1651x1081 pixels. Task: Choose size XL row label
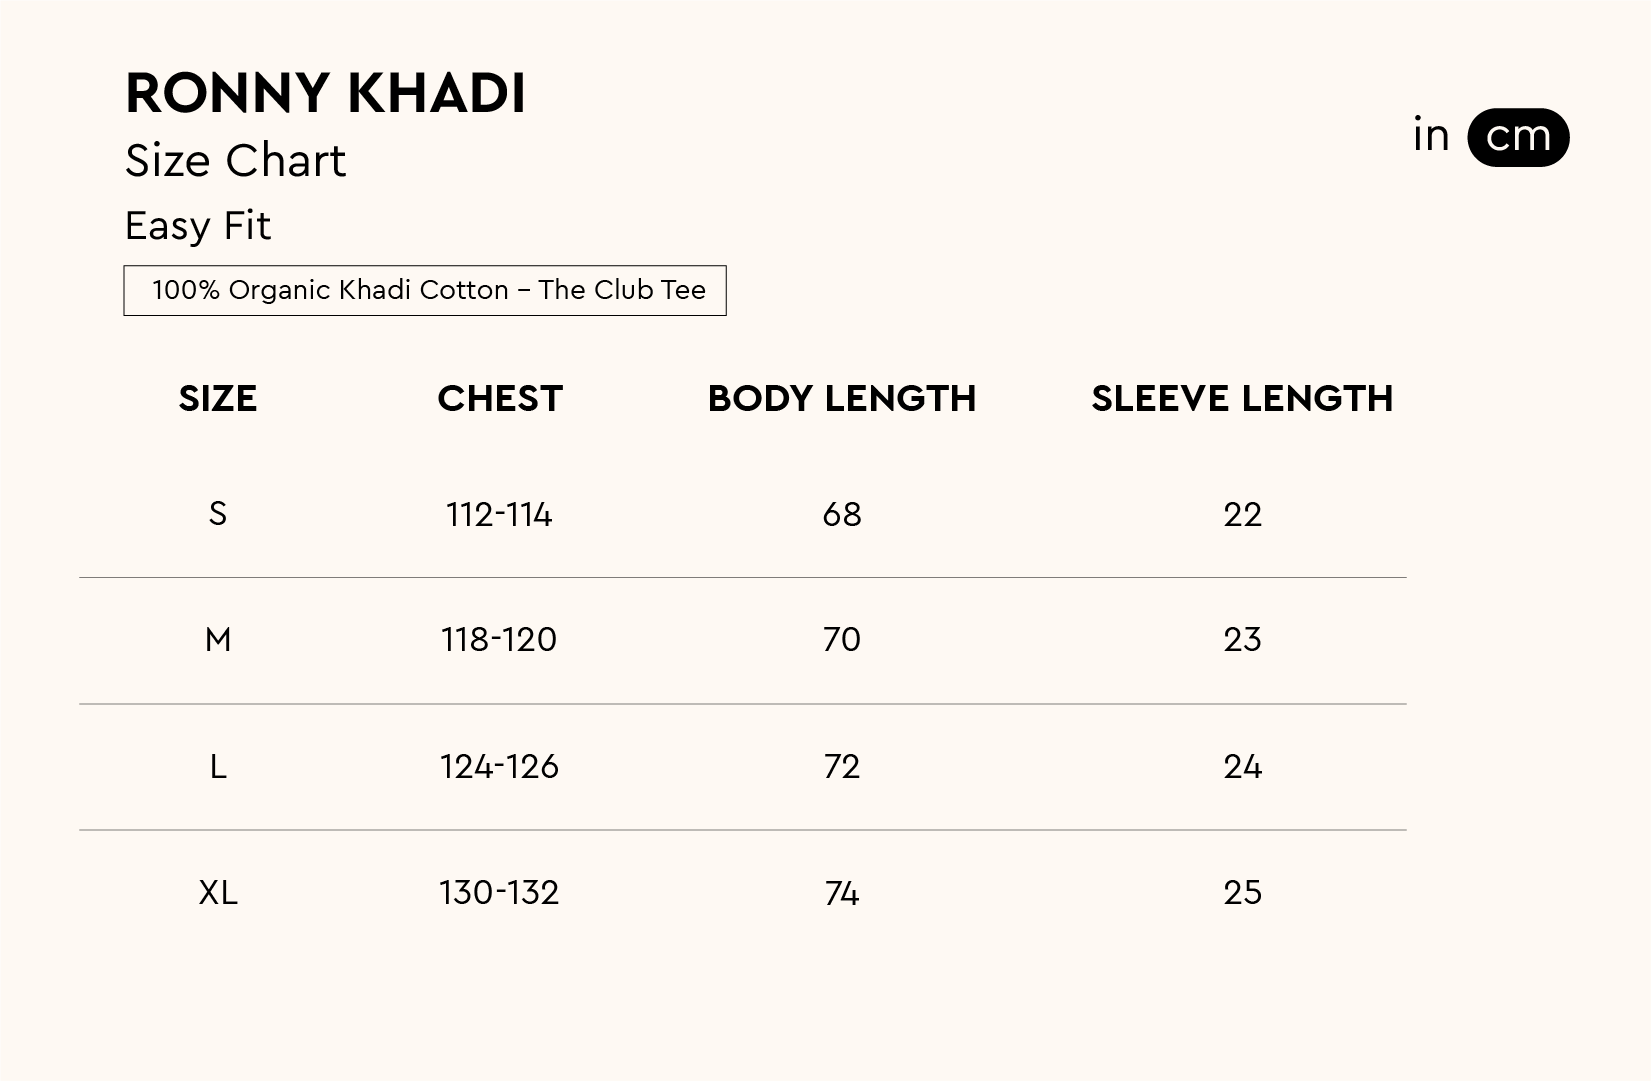[x=218, y=893]
